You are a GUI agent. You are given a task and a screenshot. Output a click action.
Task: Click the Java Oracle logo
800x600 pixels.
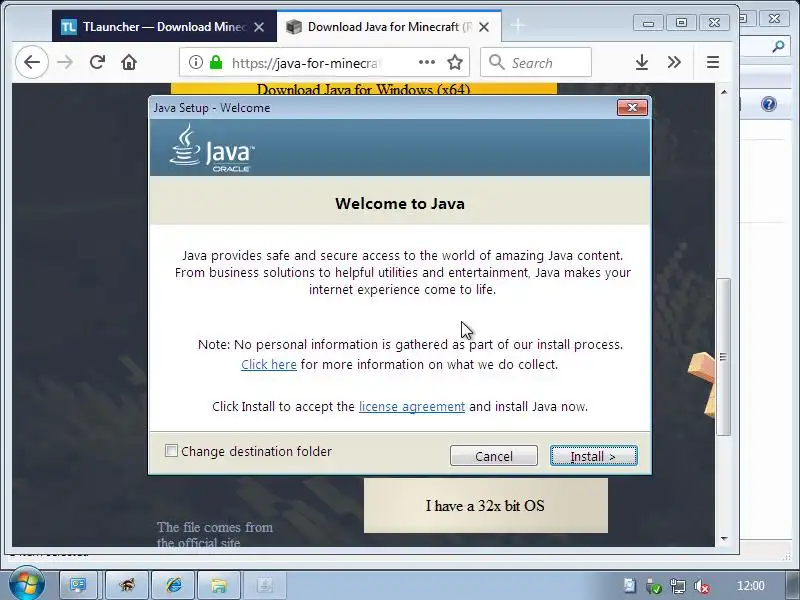pyautogui.click(x=211, y=148)
